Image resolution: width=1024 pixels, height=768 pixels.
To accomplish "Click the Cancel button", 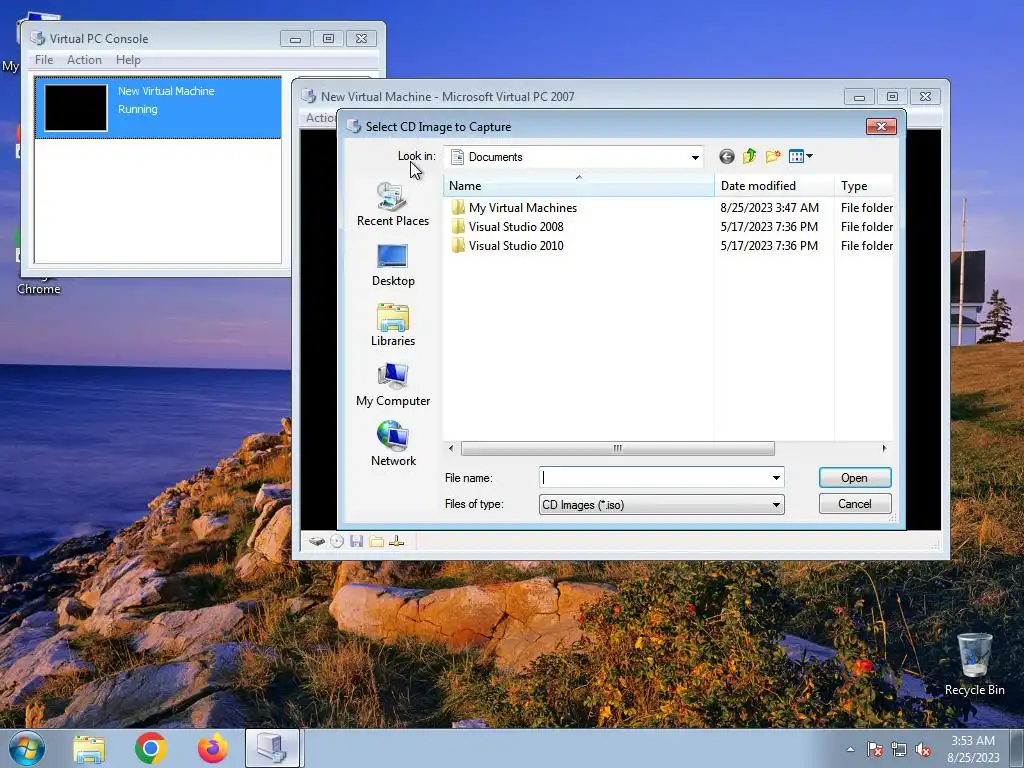I will coord(855,504).
